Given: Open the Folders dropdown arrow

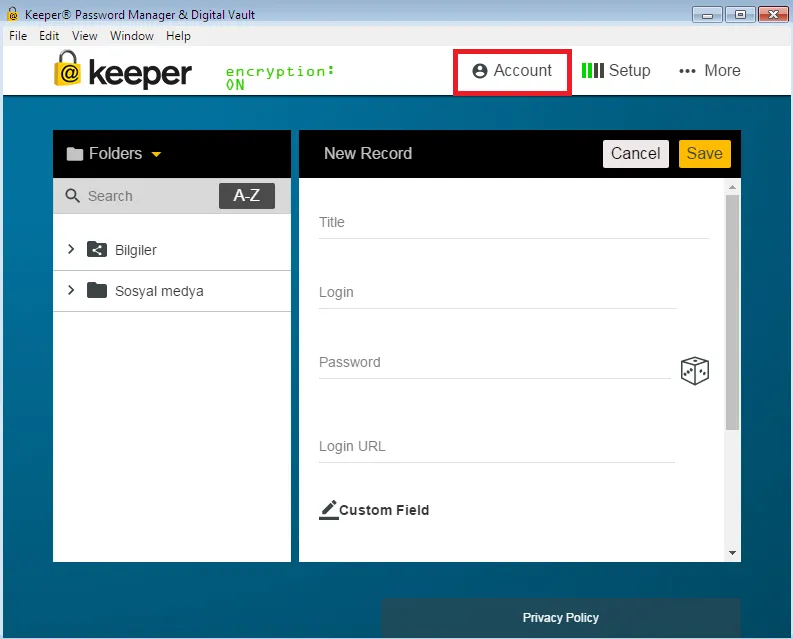Looking at the screenshot, I should (156, 154).
